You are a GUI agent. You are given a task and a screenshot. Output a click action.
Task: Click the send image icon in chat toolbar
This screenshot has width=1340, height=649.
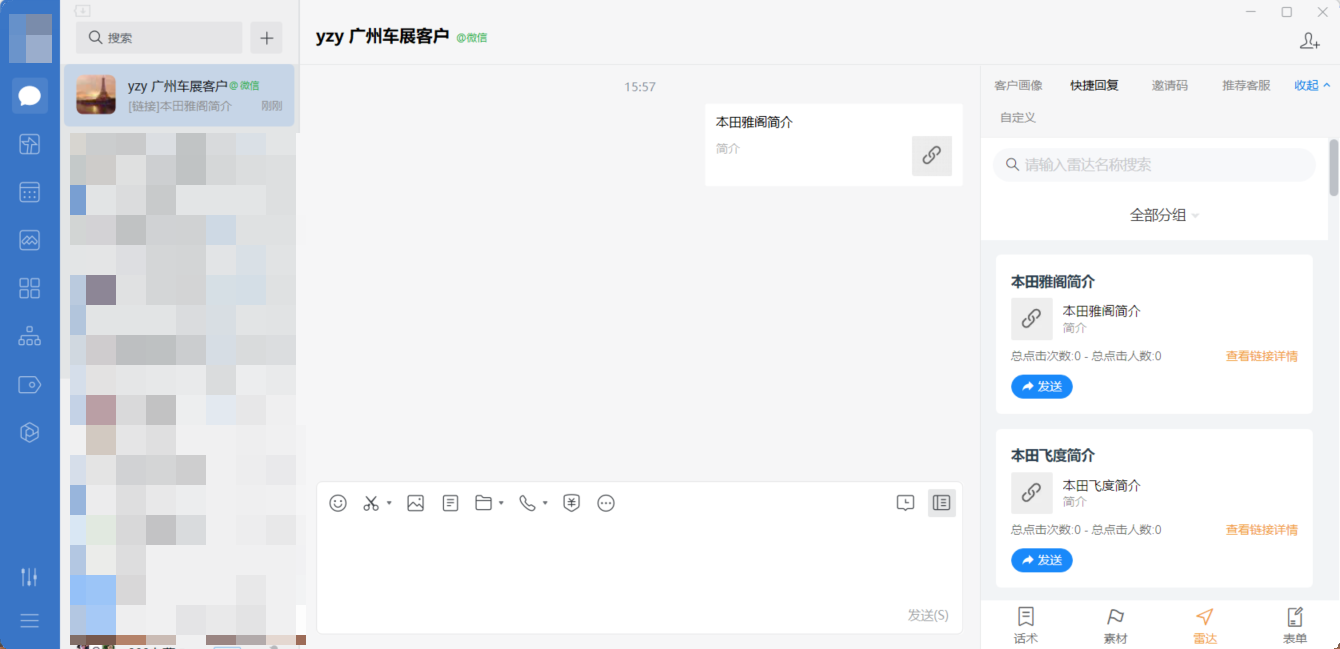[x=416, y=503]
